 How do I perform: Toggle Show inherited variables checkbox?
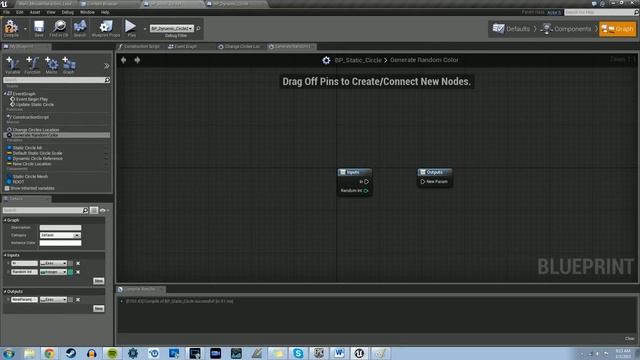tap(7, 188)
